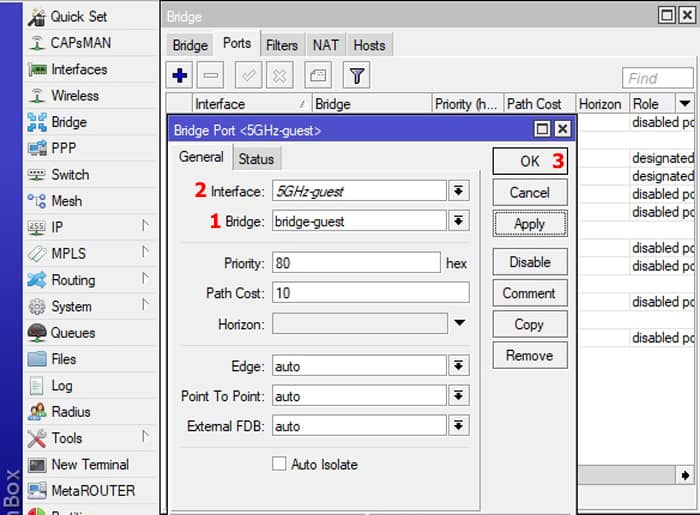Open the Interface dropdown arrow

tap(458, 191)
